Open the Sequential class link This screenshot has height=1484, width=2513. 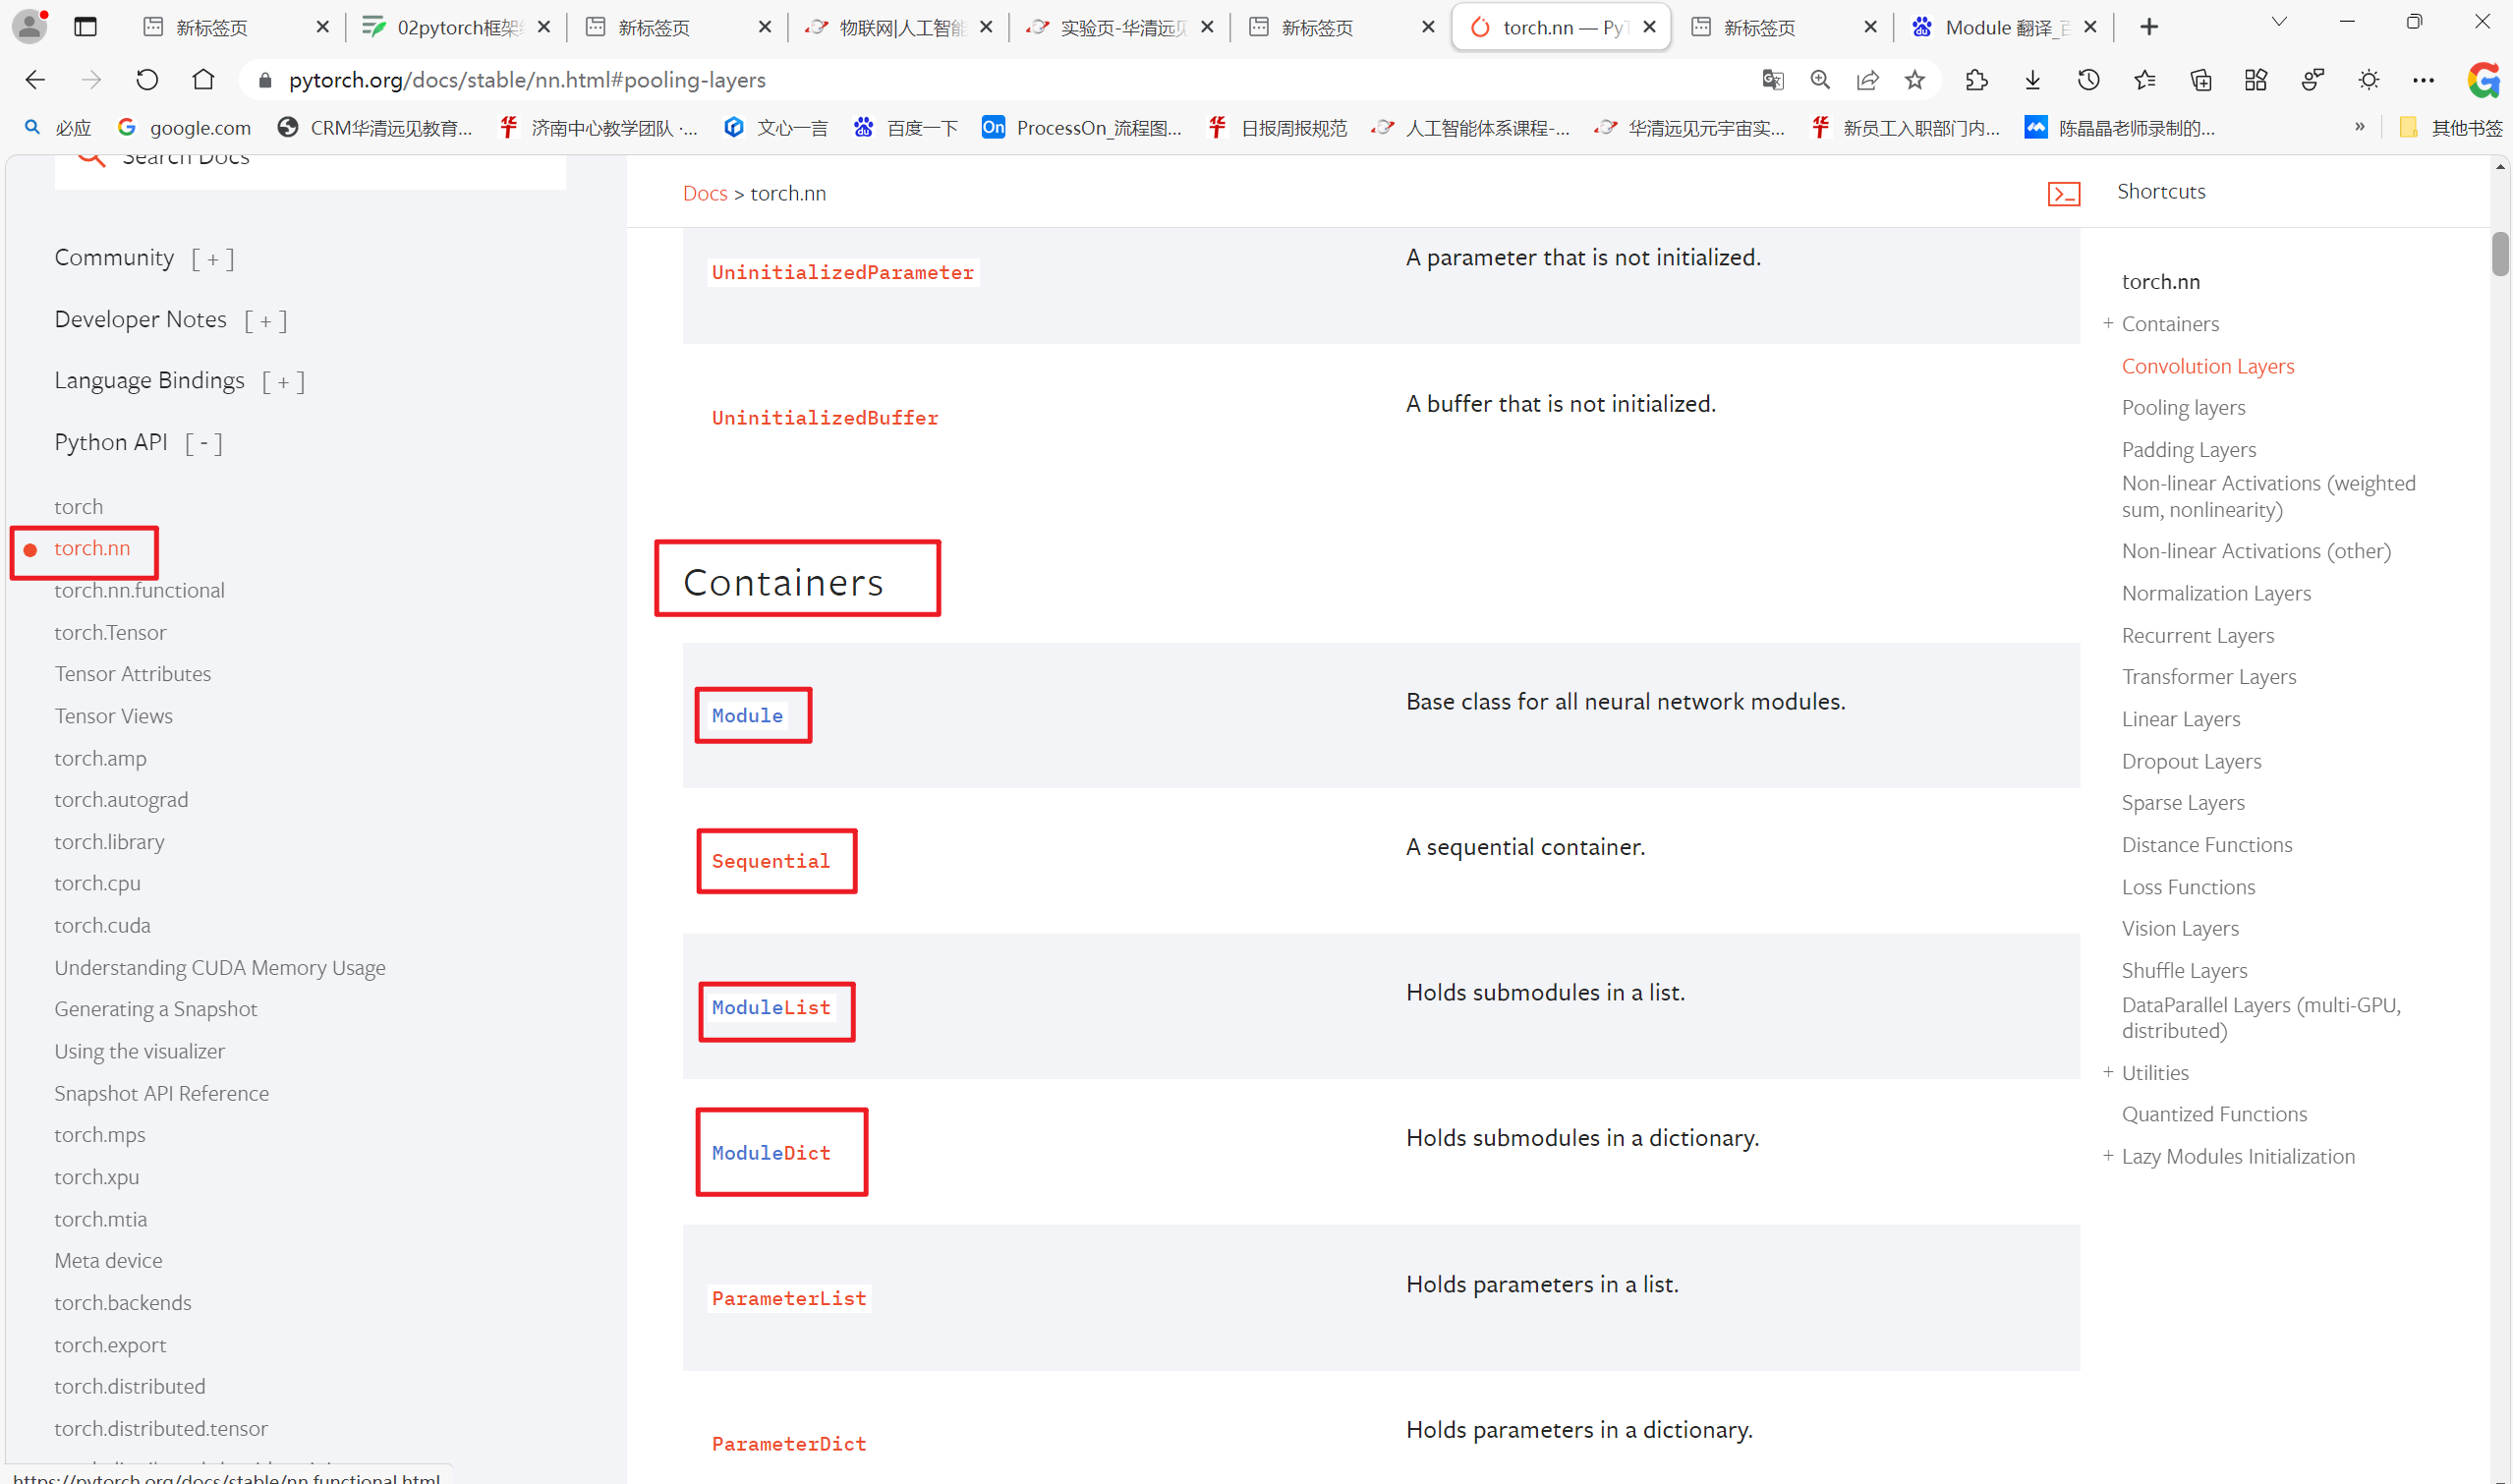[x=770, y=861]
